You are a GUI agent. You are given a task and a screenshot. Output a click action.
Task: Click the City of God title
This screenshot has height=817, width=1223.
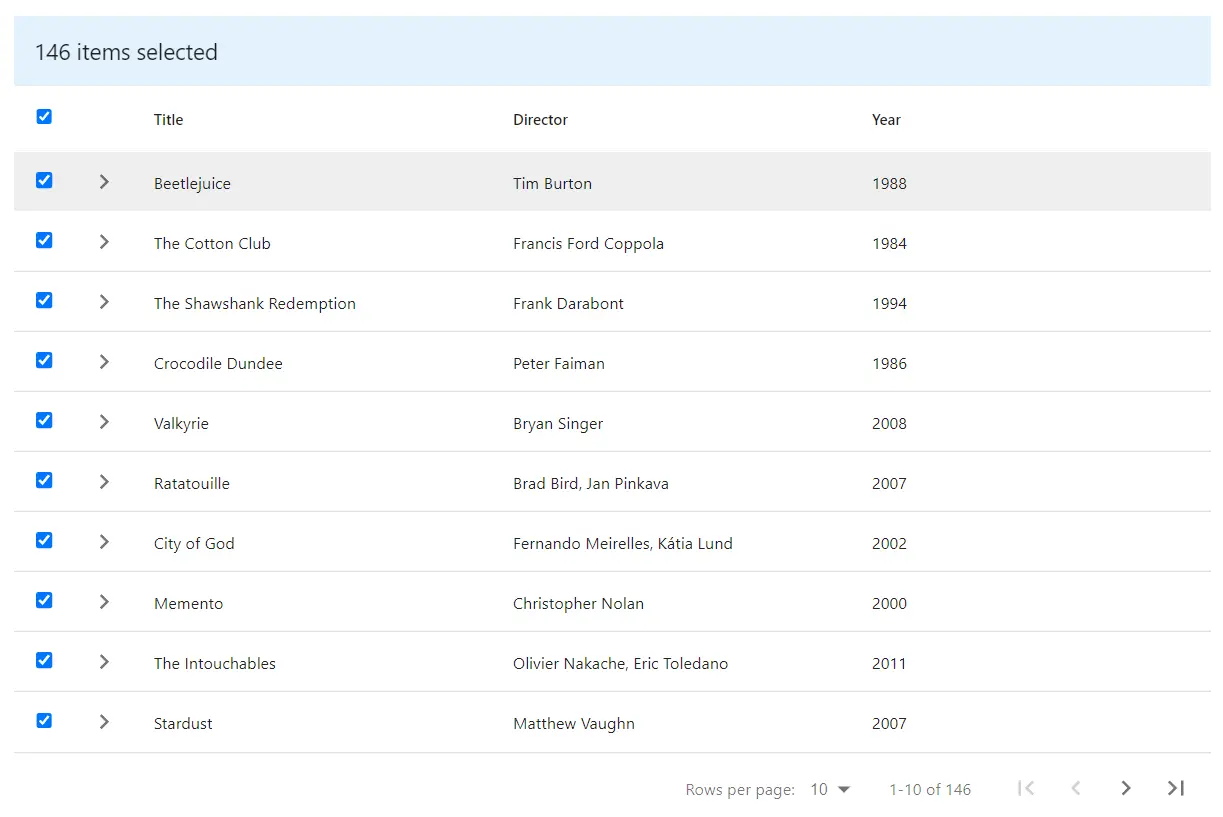(x=194, y=544)
